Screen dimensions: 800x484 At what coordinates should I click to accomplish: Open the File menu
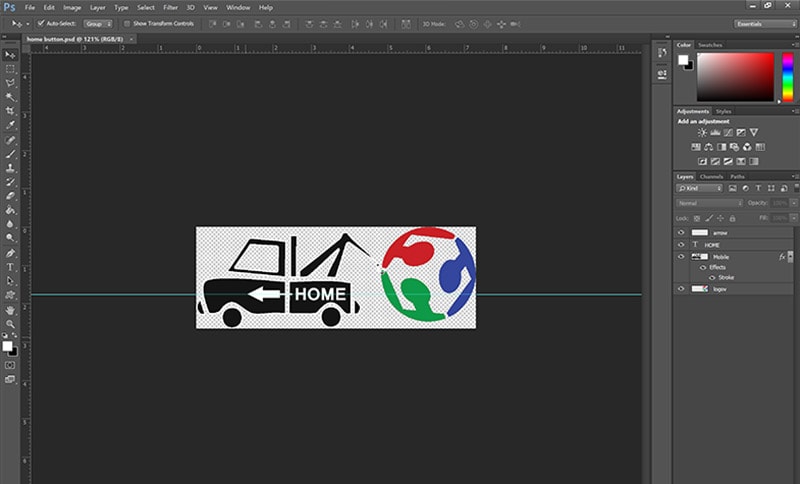click(30, 8)
